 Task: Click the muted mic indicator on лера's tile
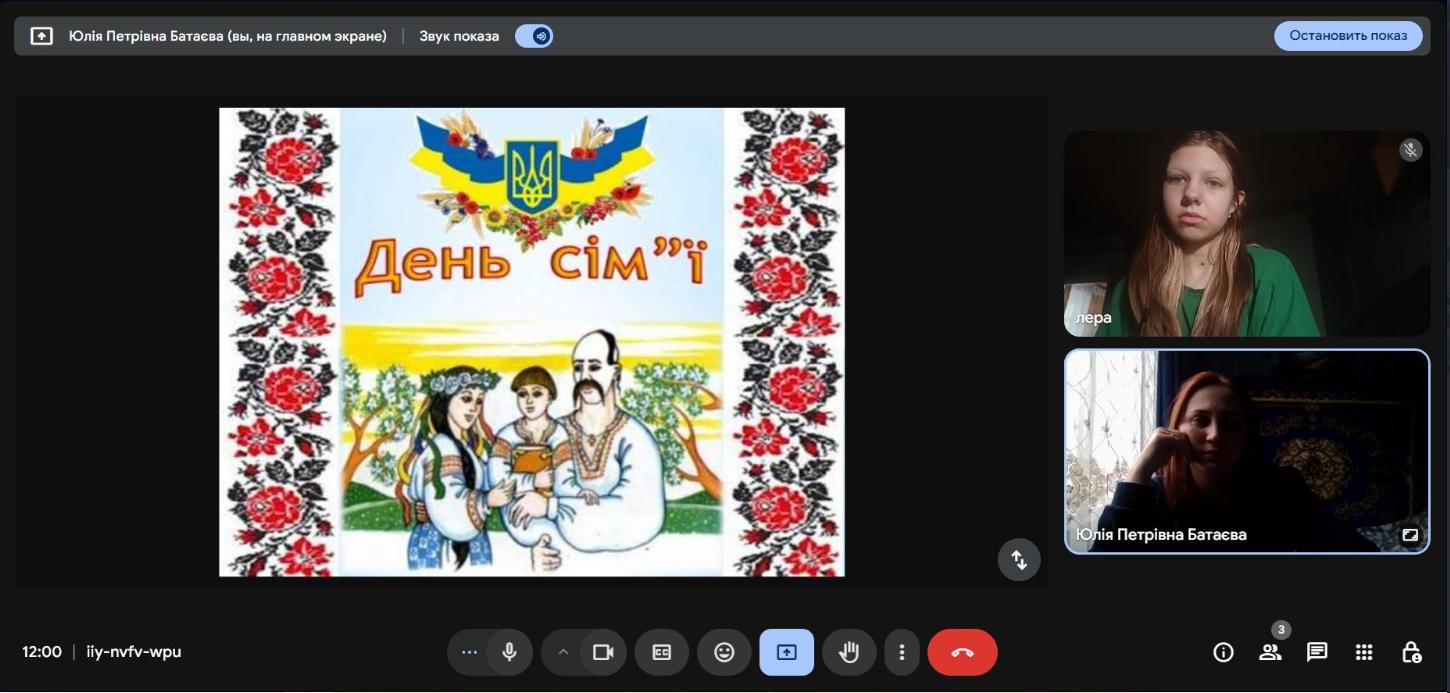[x=1410, y=150]
